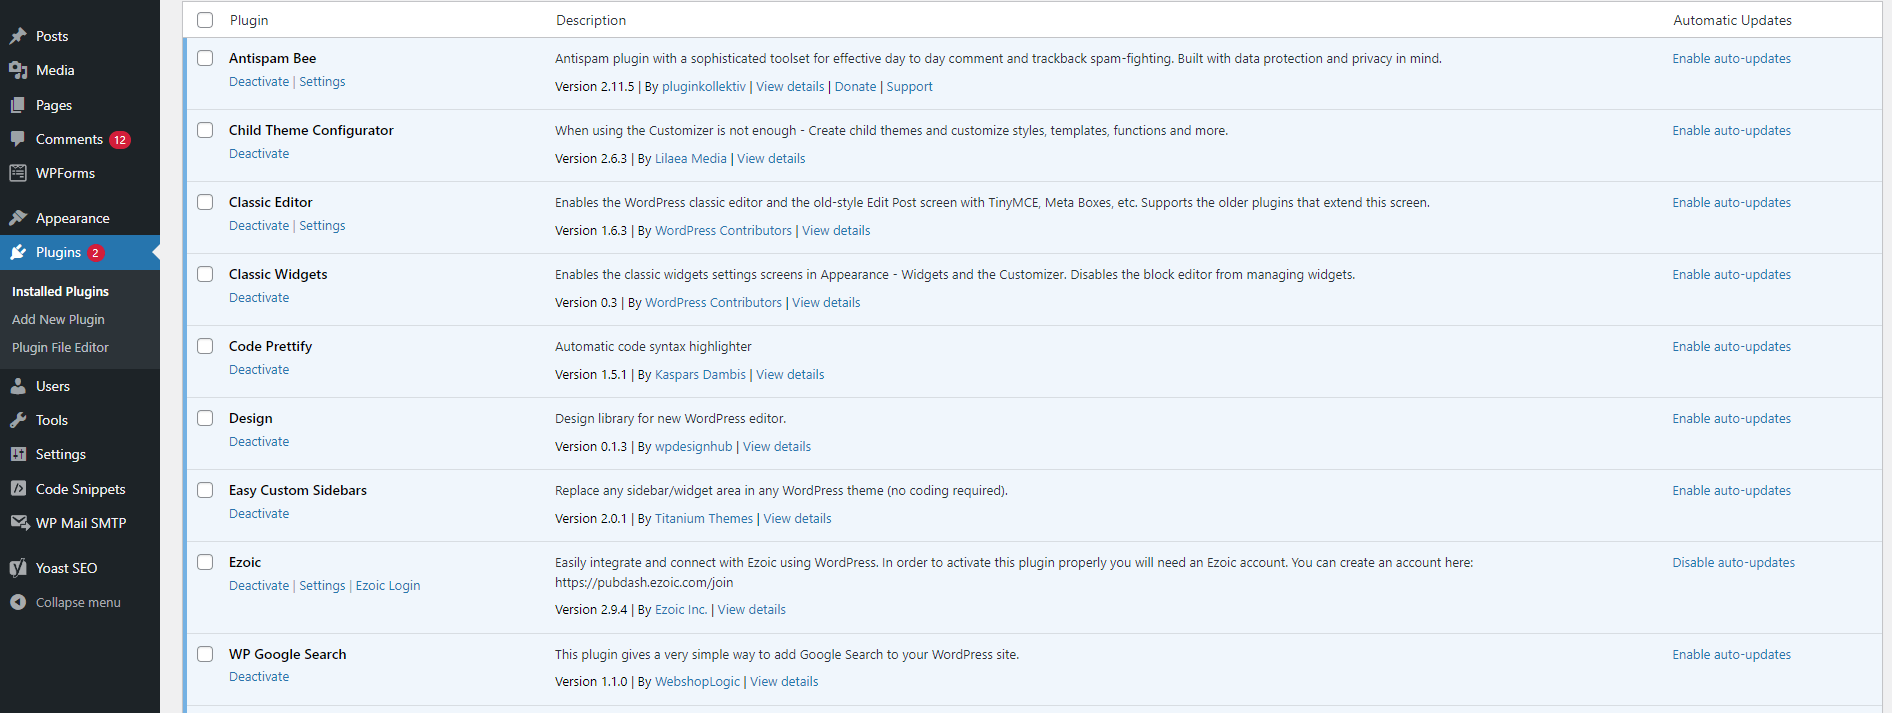Open Pages via its sidebar icon
1892x713 pixels.
[x=18, y=105]
